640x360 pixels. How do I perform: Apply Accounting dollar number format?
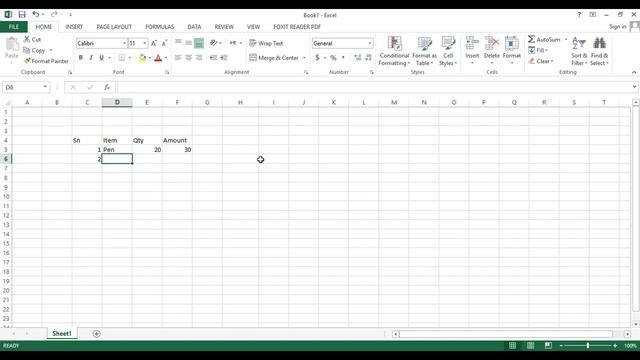pyautogui.click(x=317, y=58)
